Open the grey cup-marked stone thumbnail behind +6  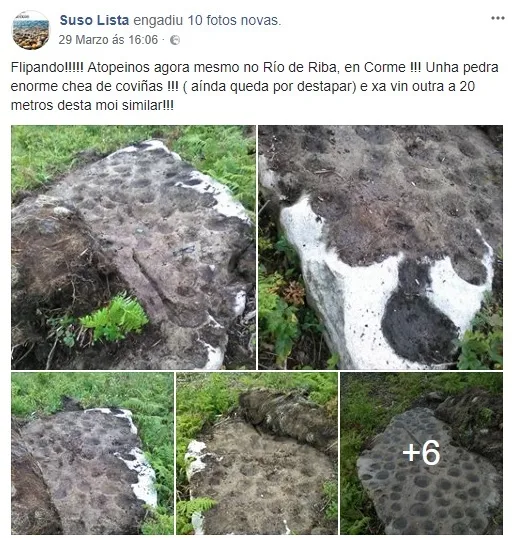point(422,453)
